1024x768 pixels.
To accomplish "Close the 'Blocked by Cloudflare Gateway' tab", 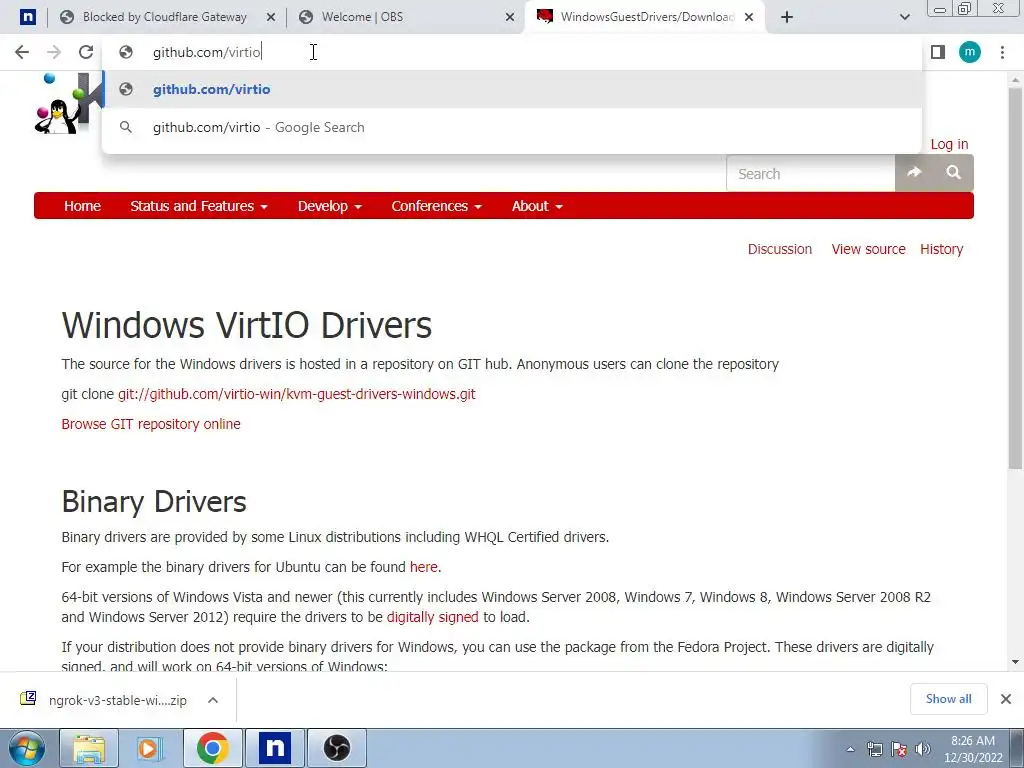I will (x=271, y=18).
